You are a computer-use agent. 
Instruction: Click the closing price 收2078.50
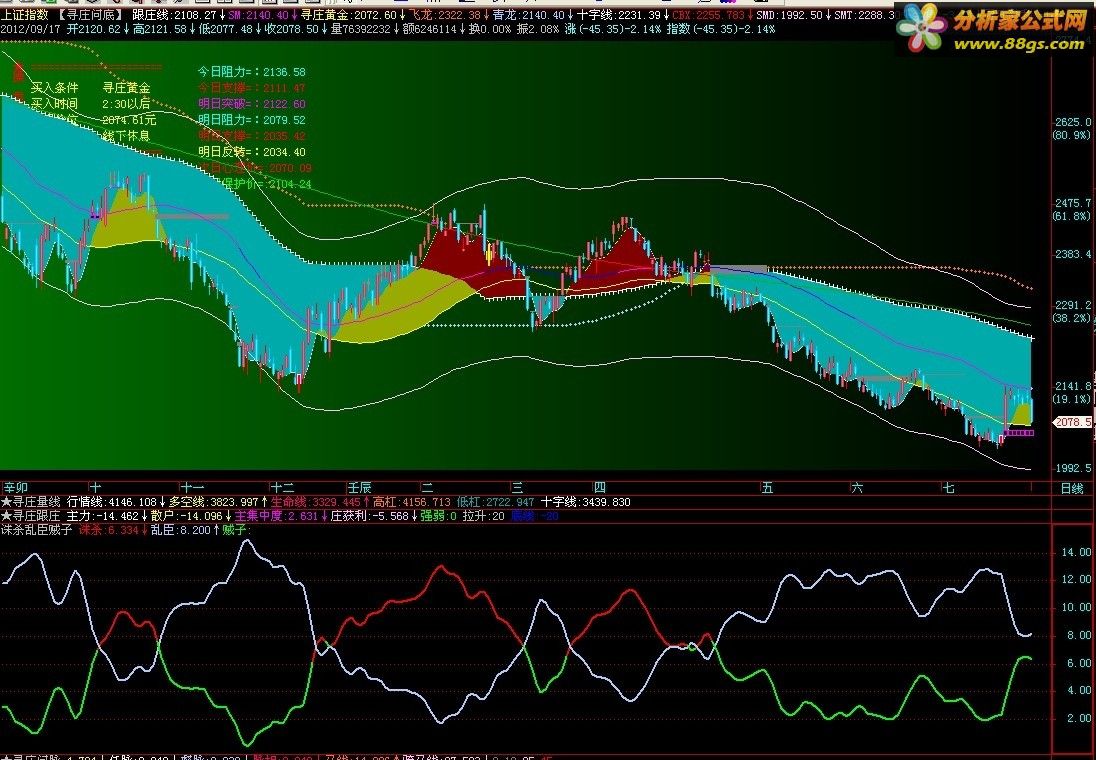(291, 29)
